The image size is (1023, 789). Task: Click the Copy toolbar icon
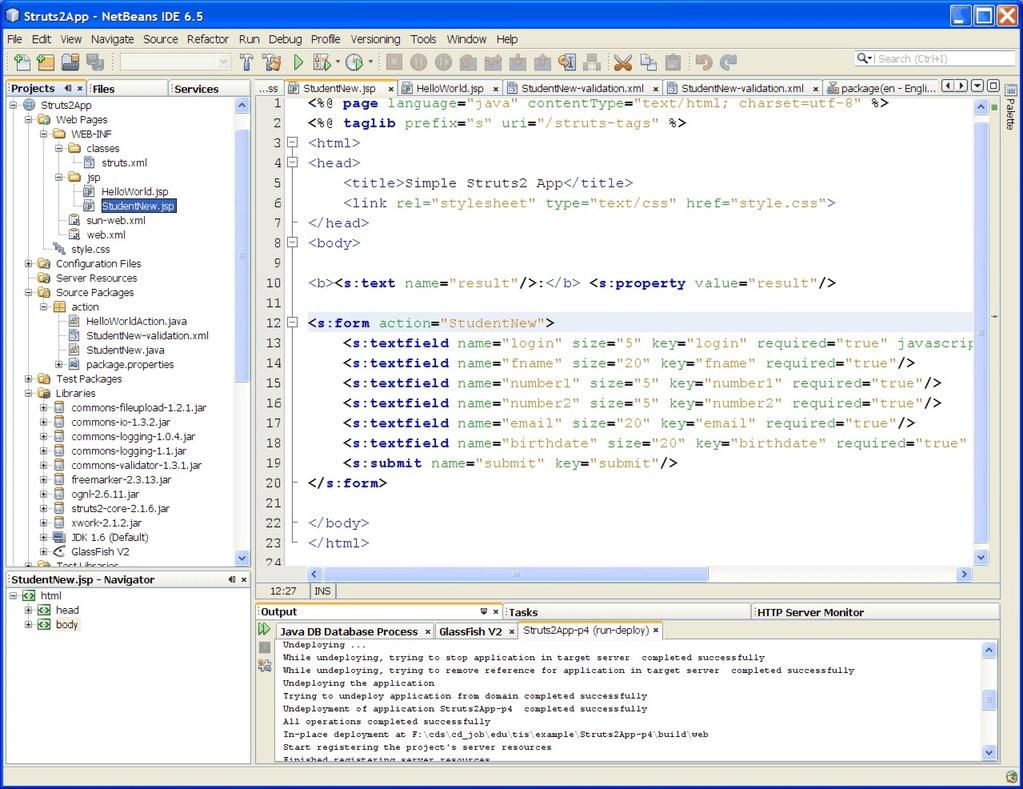tap(649, 62)
